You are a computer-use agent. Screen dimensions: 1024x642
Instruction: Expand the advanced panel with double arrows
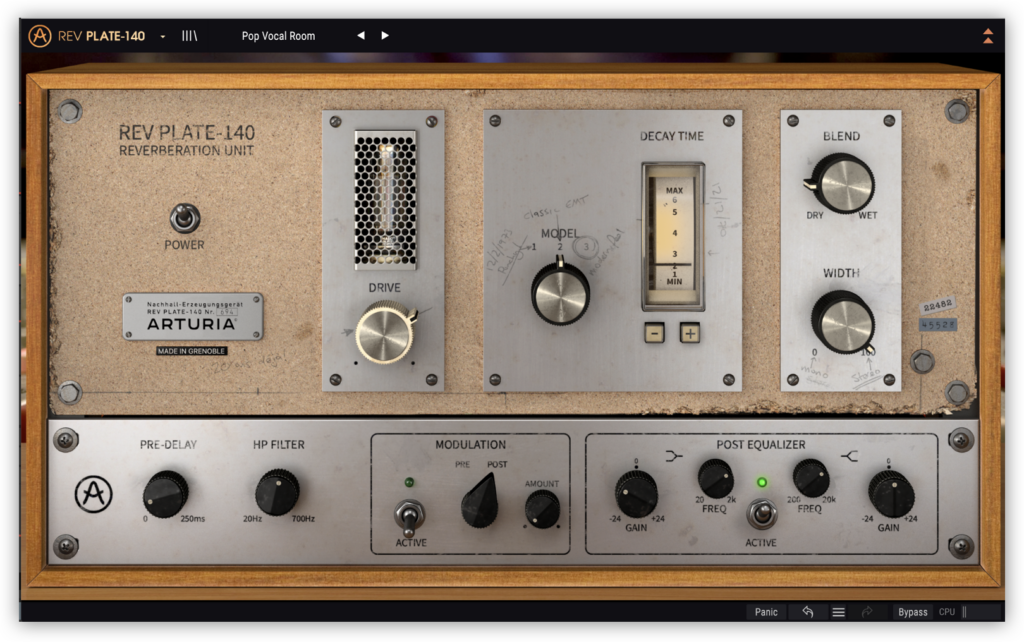pyautogui.click(x=988, y=36)
